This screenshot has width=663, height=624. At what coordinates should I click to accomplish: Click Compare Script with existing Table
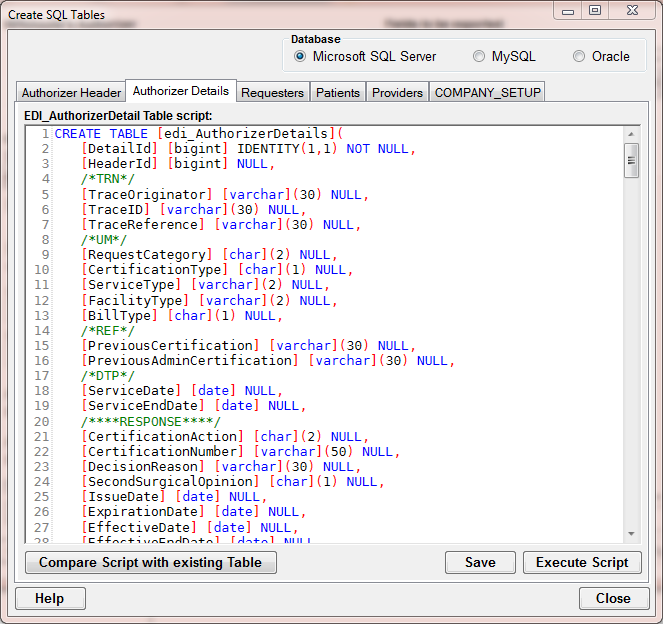coord(150,562)
